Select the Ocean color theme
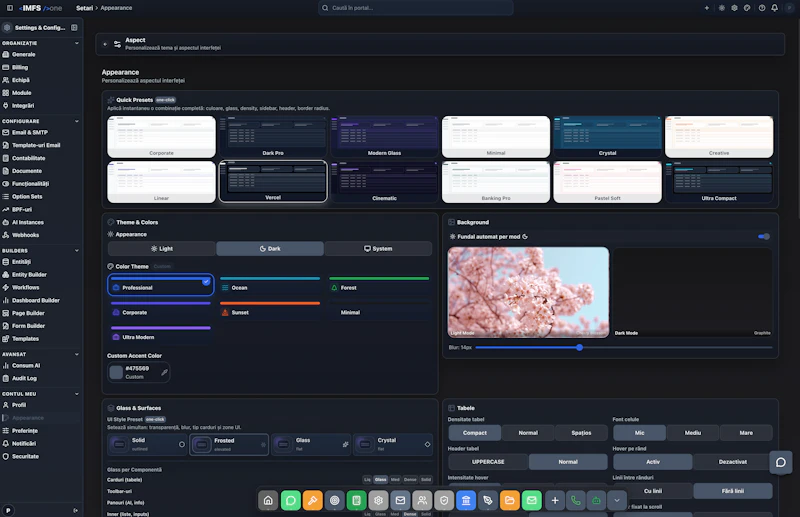This screenshot has width=800, height=517. pos(270,285)
